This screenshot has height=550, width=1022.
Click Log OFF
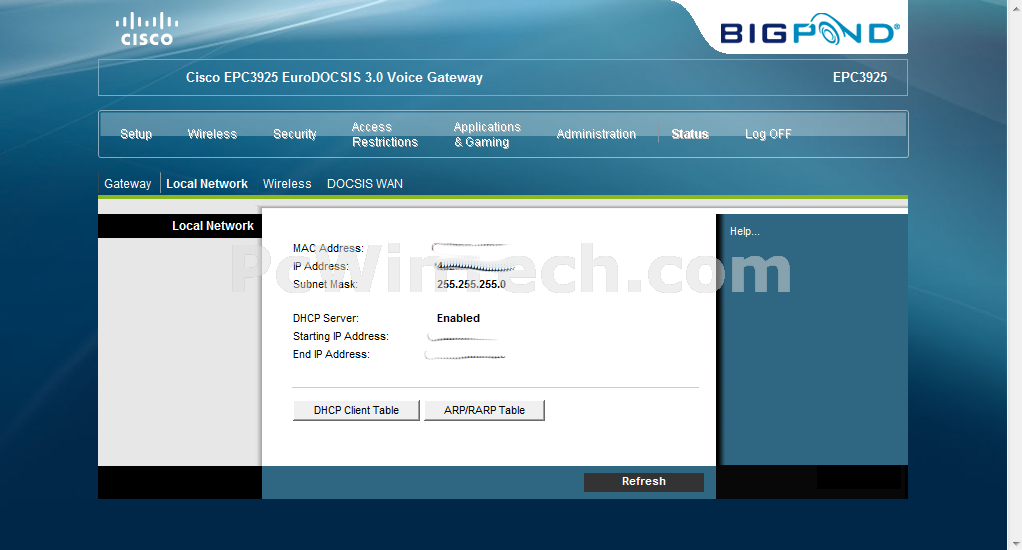coord(768,134)
